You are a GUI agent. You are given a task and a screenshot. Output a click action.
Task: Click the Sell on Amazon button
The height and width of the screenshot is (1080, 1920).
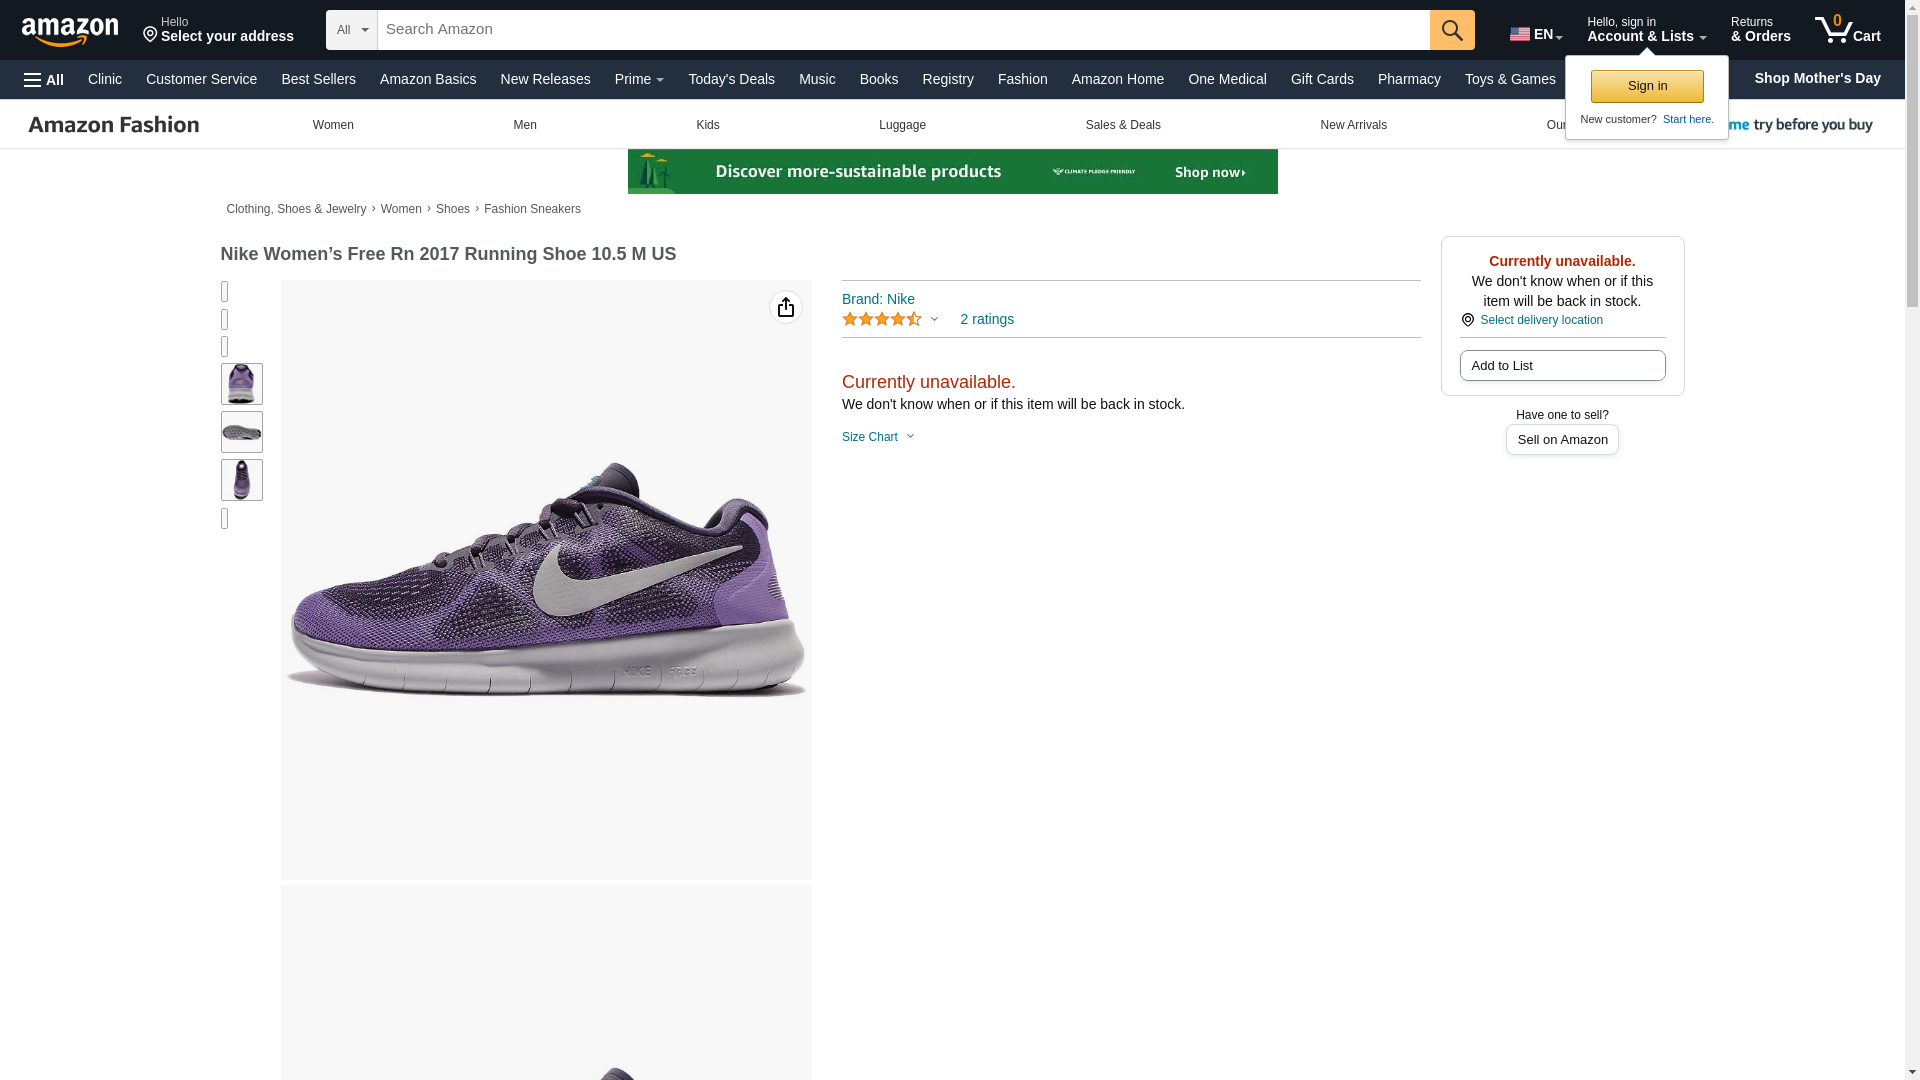click(1562, 440)
